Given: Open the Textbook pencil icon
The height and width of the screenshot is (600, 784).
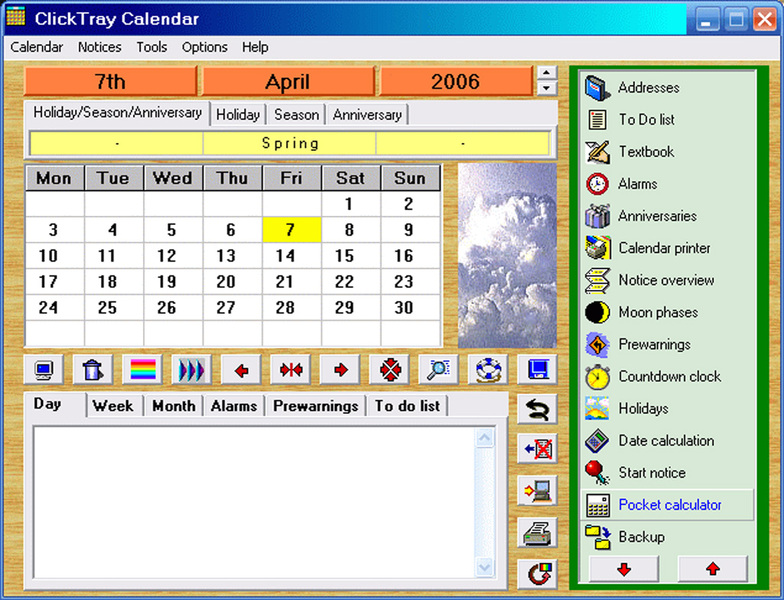Looking at the screenshot, I should (x=598, y=152).
